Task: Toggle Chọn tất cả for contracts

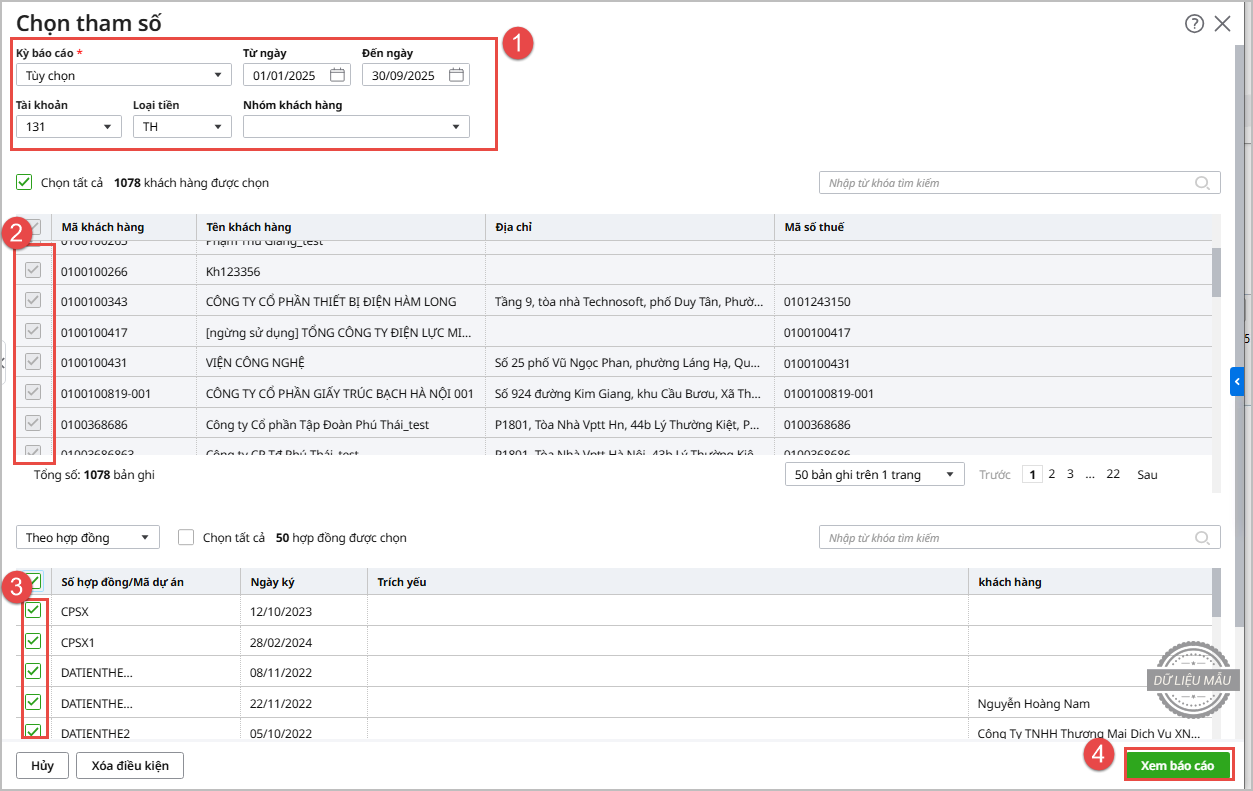Action: (186, 538)
